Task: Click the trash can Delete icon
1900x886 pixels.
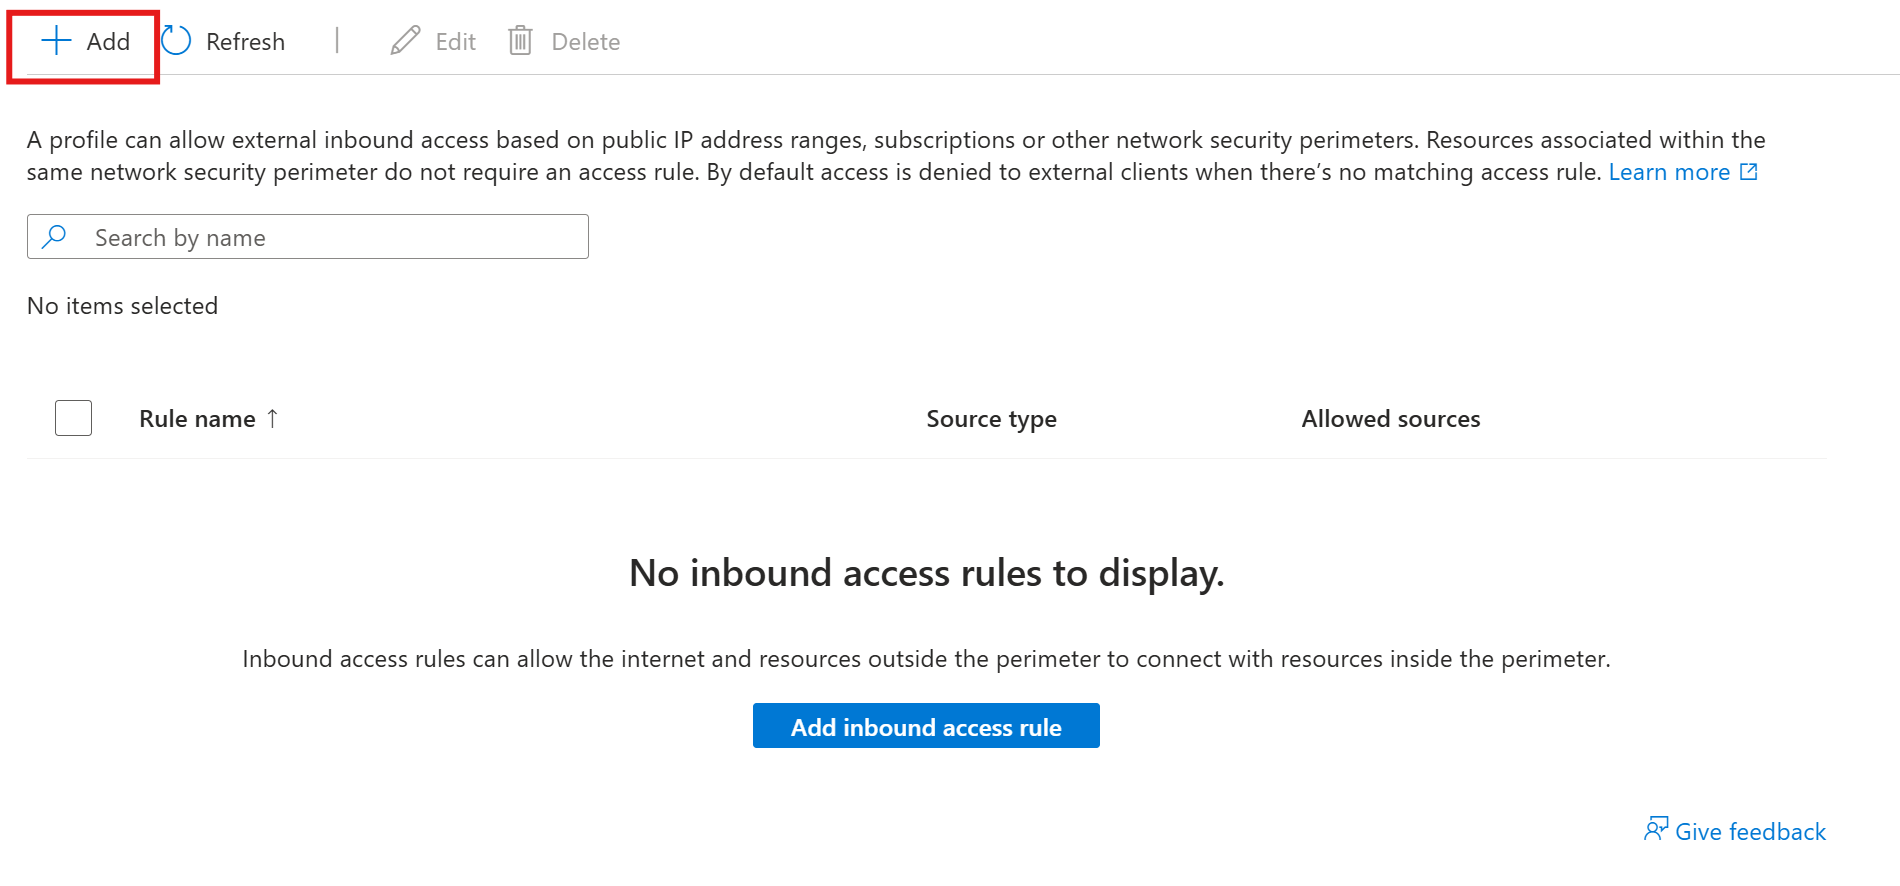Action: [x=520, y=41]
